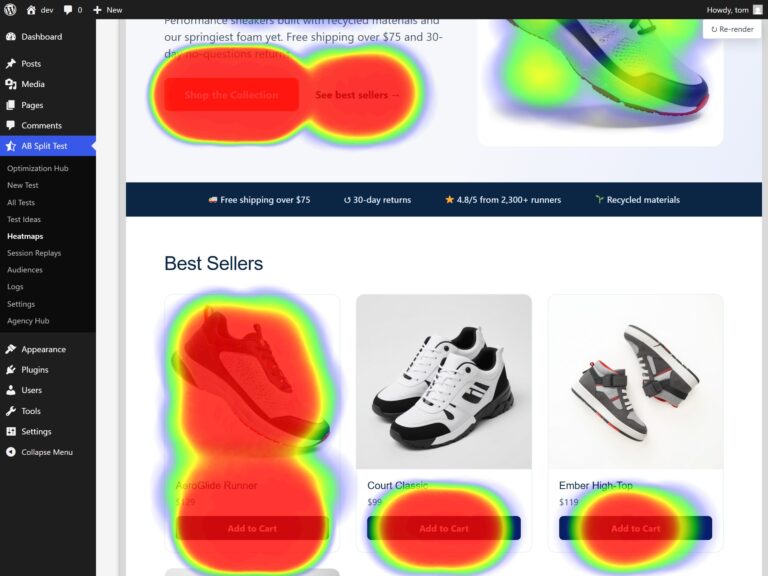
Task: Open the dev site home icon
Action: [x=31, y=10]
